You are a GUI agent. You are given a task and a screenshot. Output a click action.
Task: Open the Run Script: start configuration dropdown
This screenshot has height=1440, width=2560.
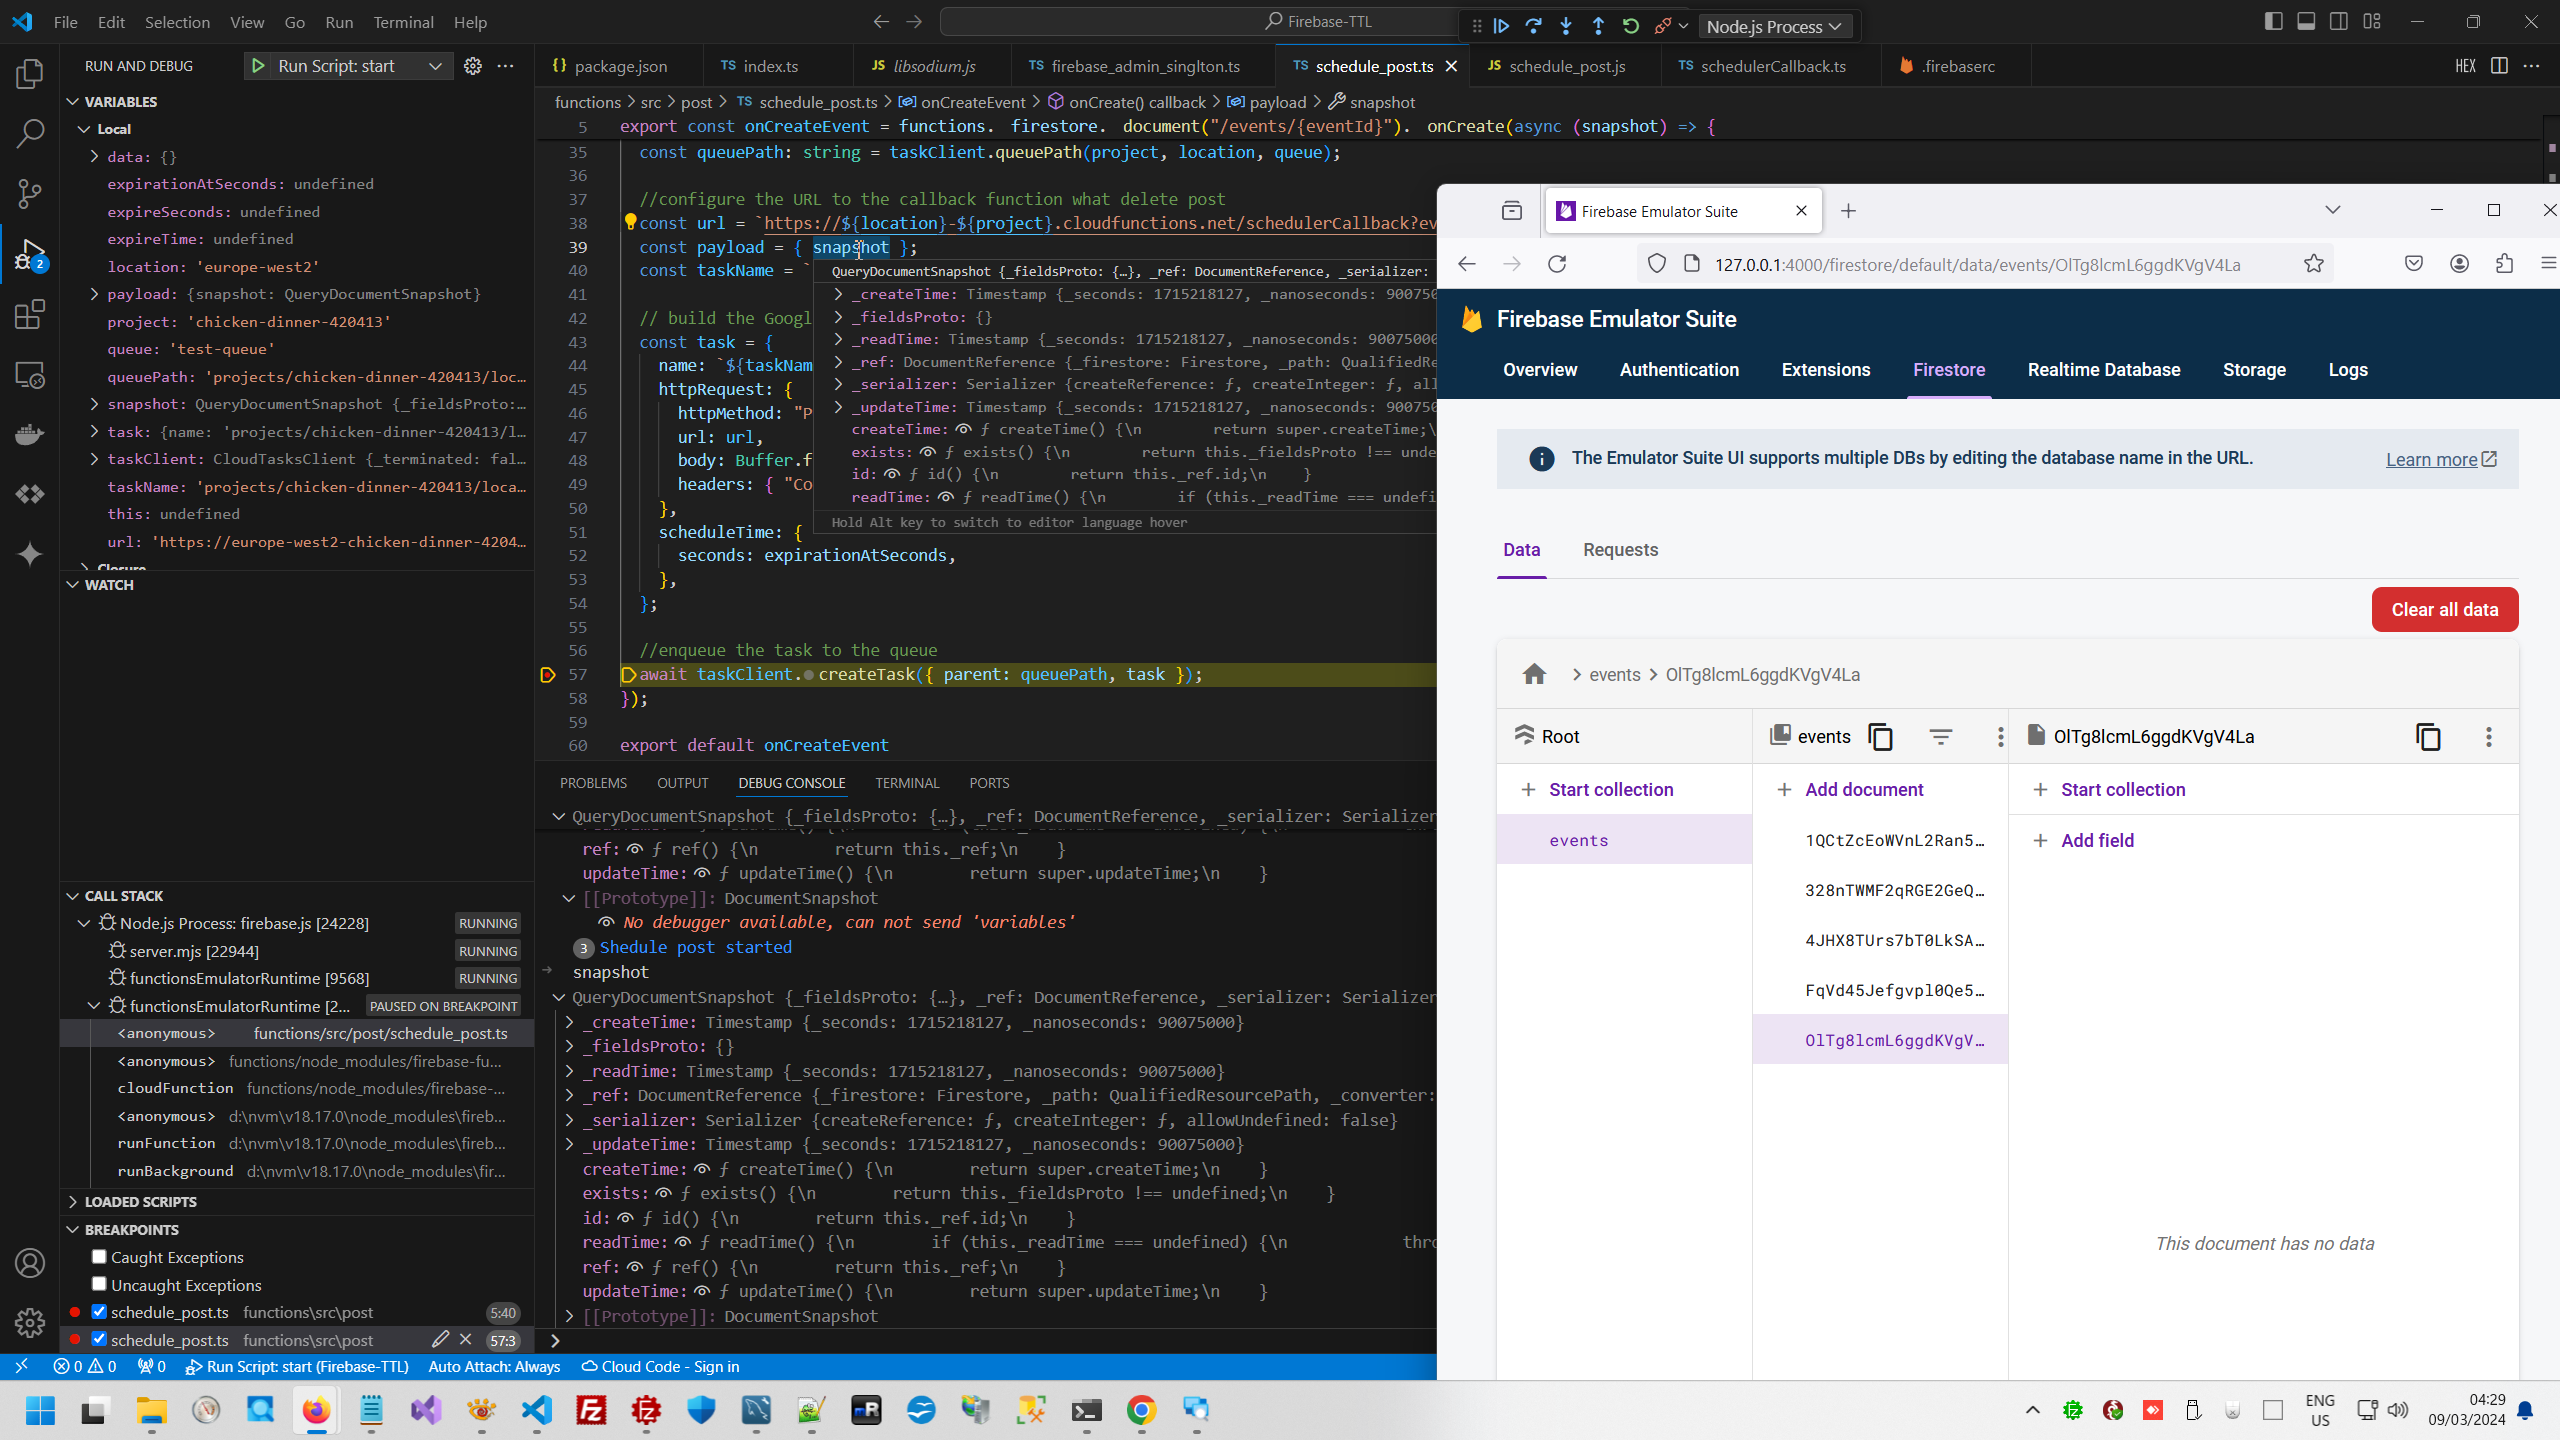click(435, 66)
